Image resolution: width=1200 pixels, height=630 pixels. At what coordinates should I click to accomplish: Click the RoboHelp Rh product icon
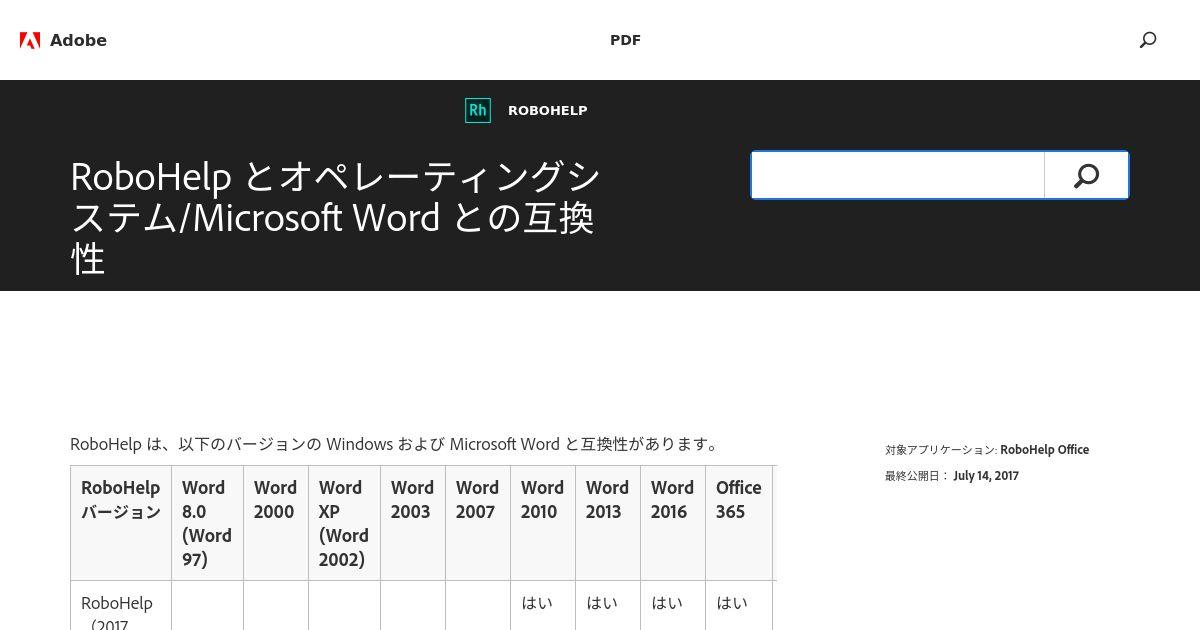478,110
